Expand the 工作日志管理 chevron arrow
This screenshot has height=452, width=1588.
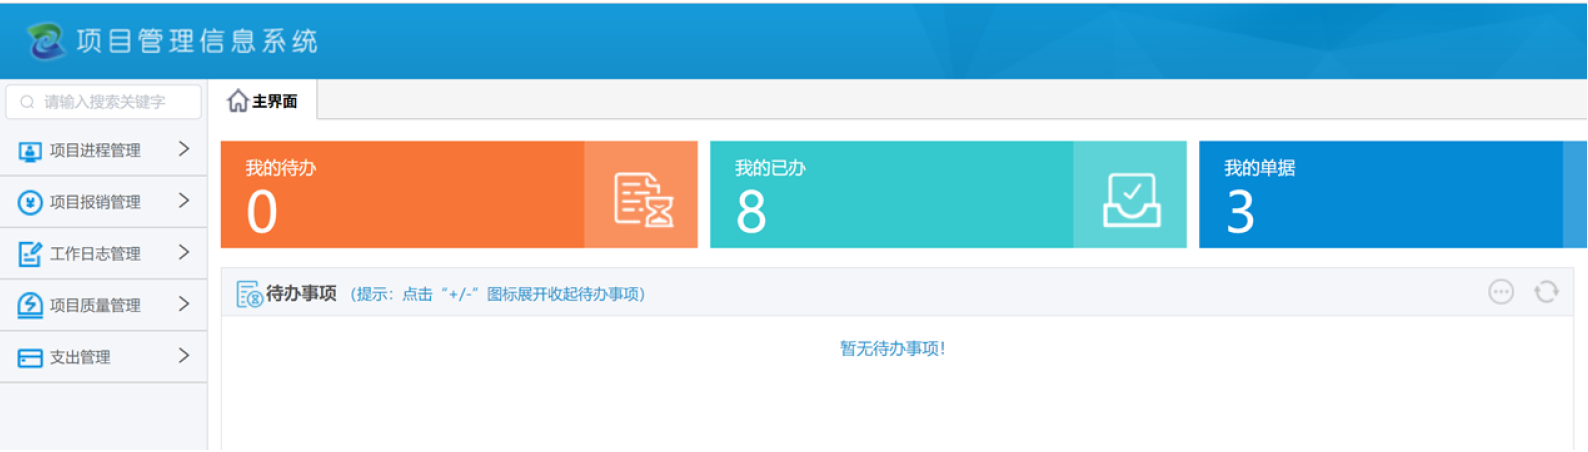point(184,253)
